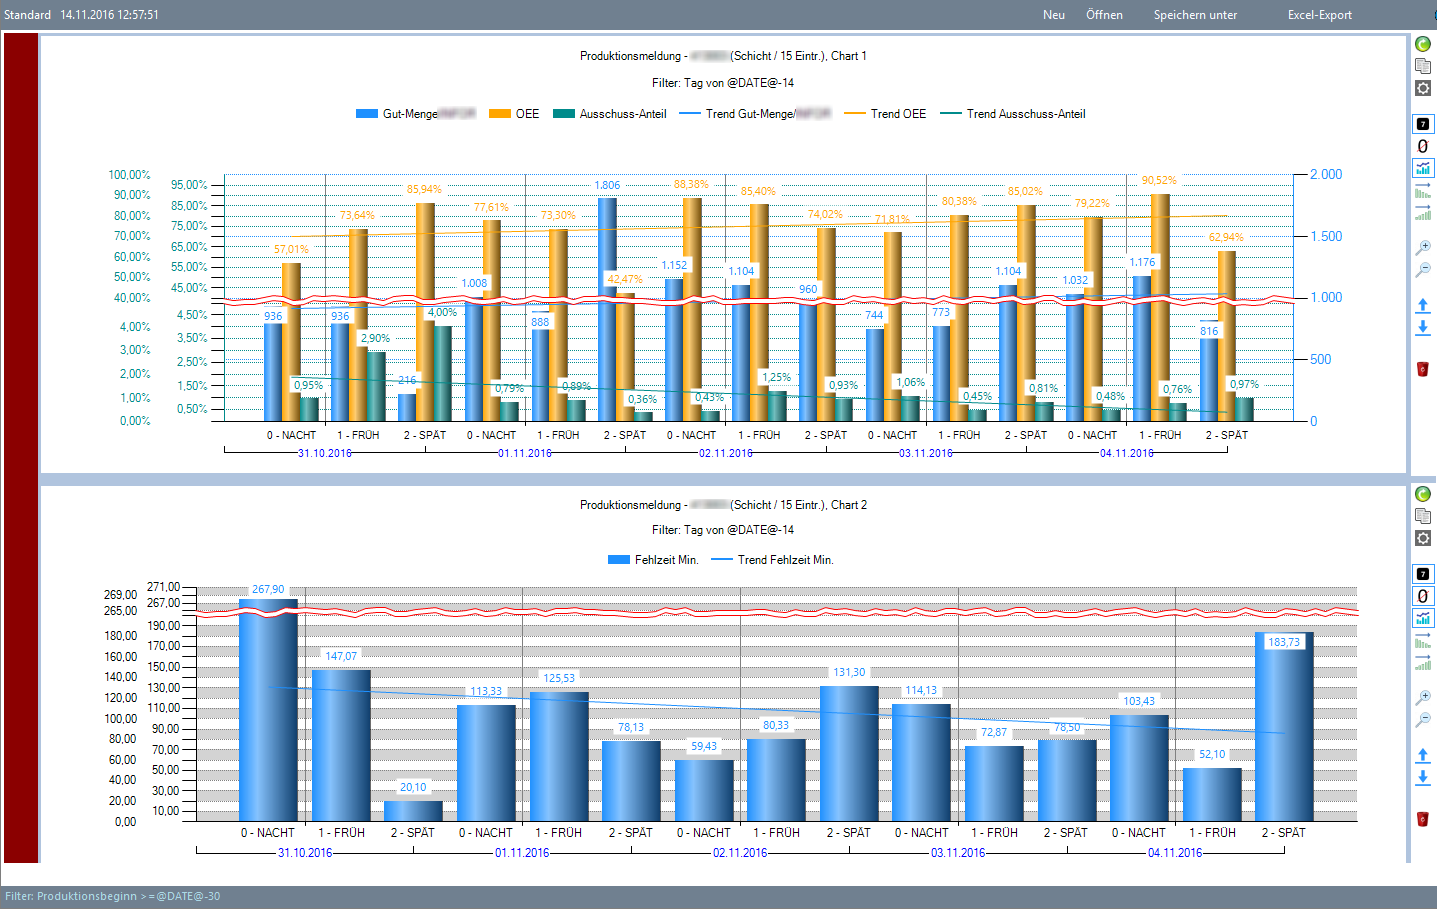
Task: Open the Öffnen menu item
Action: [x=1104, y=15]
